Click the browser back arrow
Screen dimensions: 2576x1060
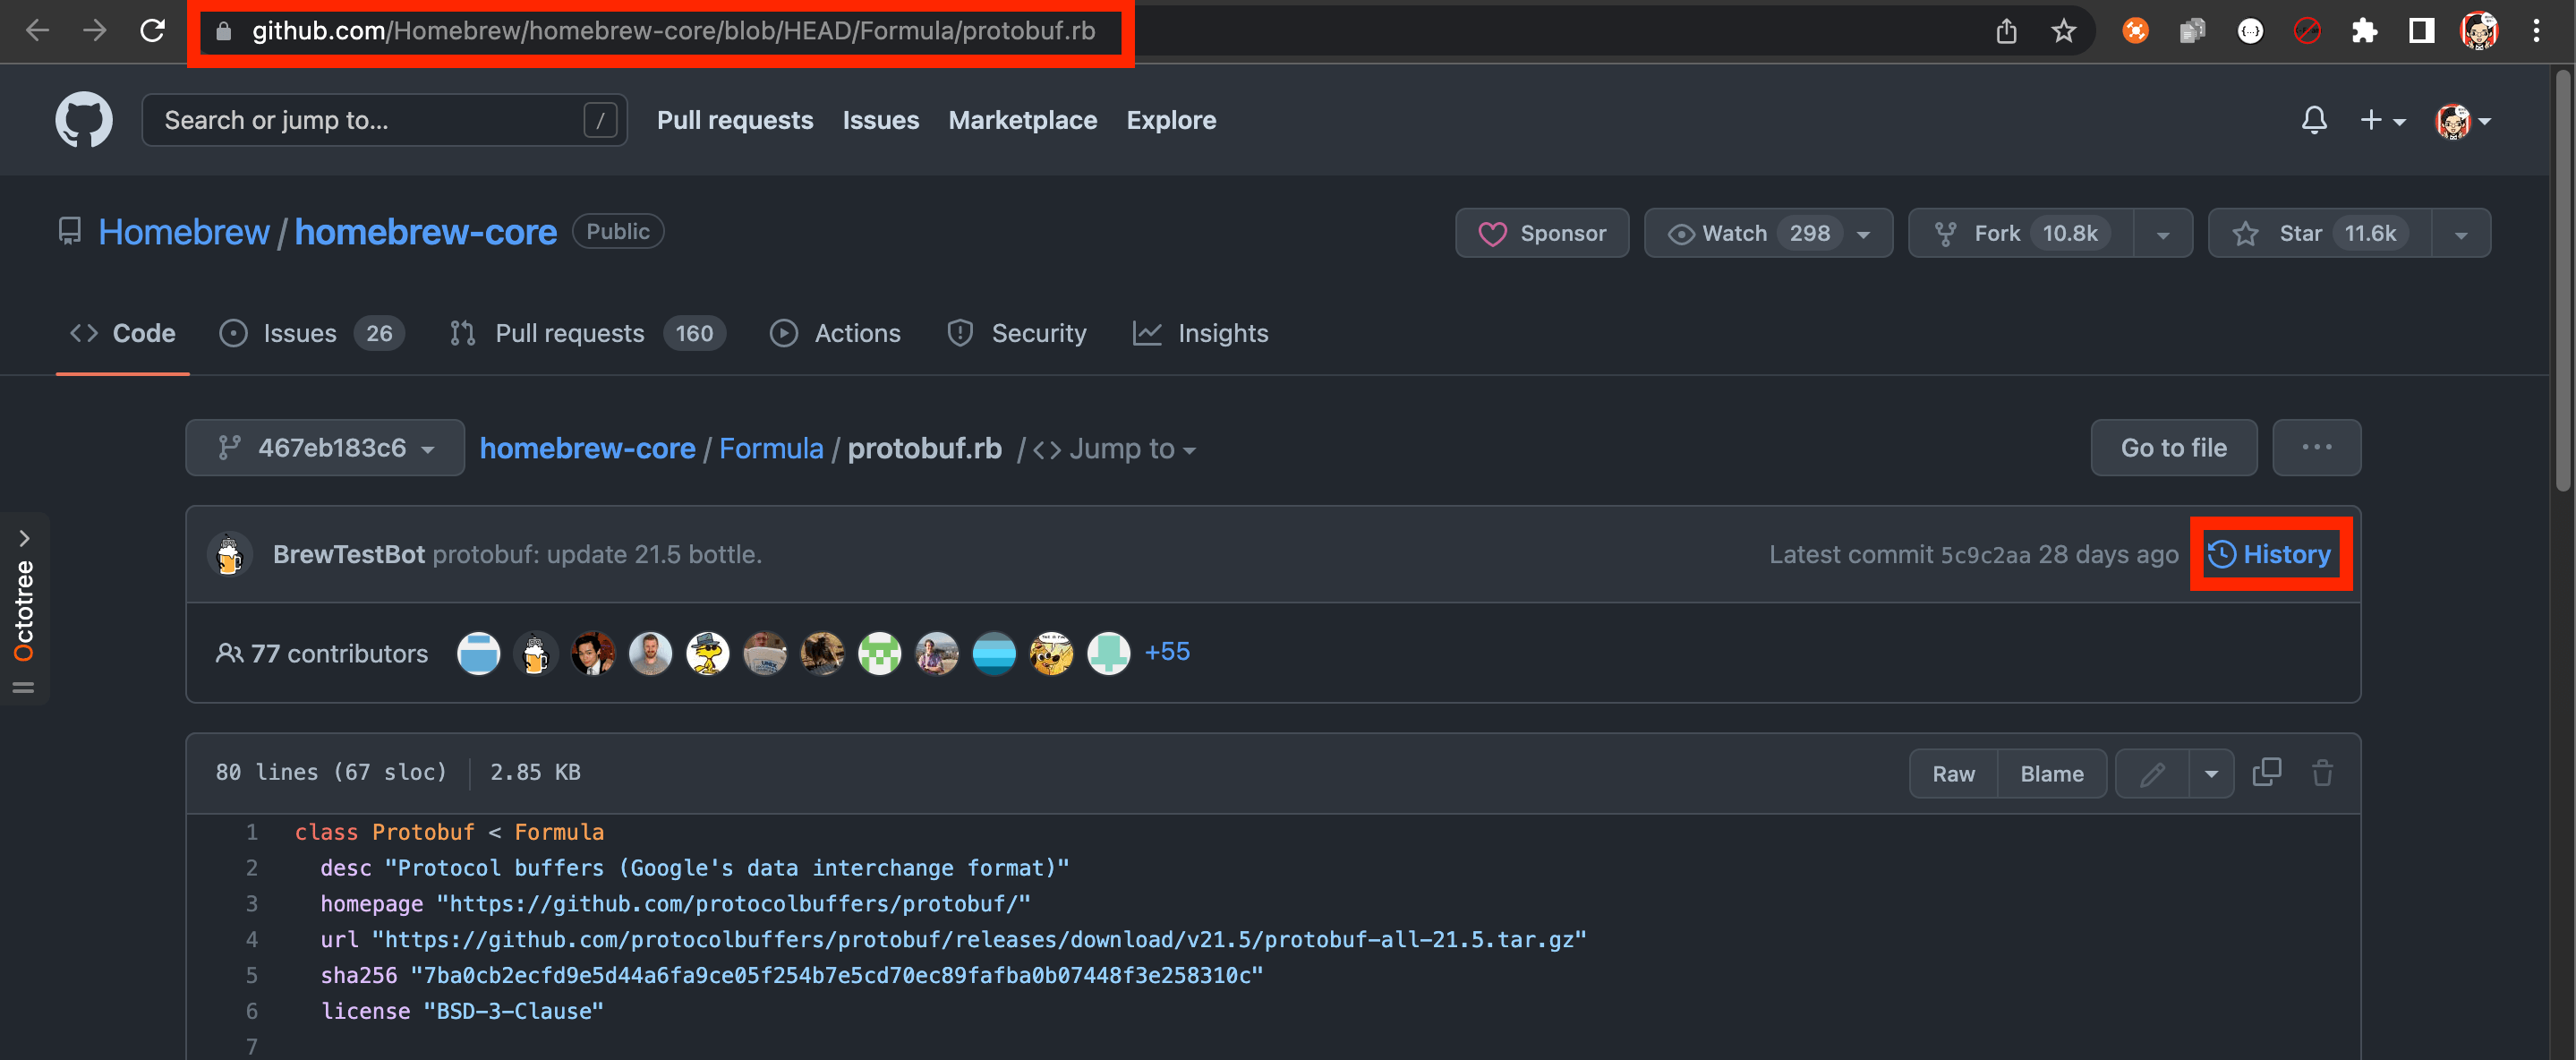pos(37,31)
